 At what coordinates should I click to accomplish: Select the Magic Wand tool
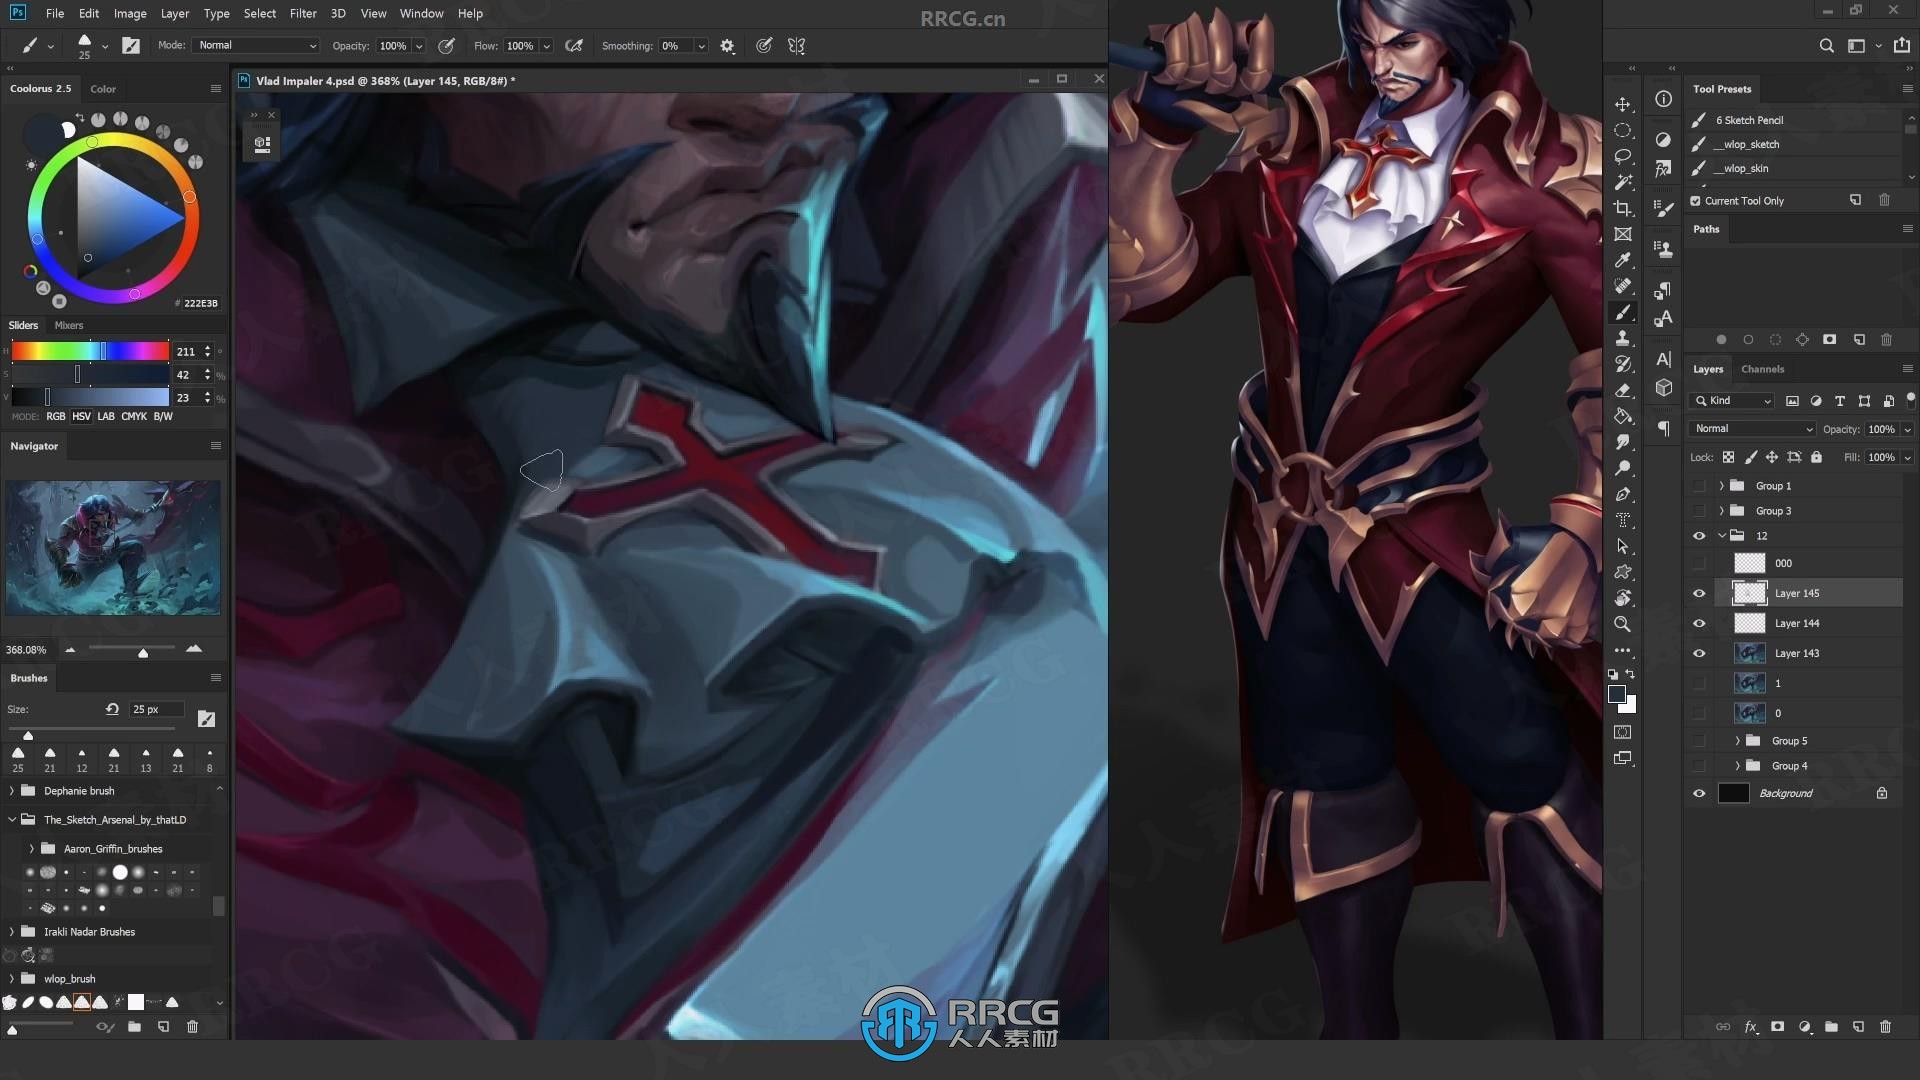point(1623,182)
